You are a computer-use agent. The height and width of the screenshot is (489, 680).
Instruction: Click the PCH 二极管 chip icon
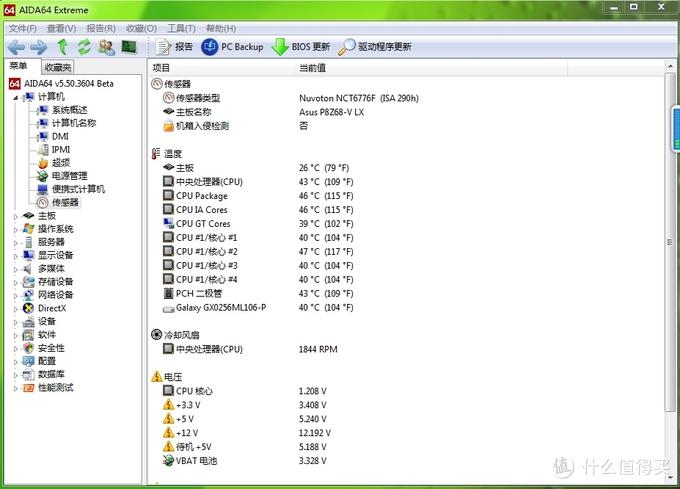pyautogui.click(x=168, y=293)
